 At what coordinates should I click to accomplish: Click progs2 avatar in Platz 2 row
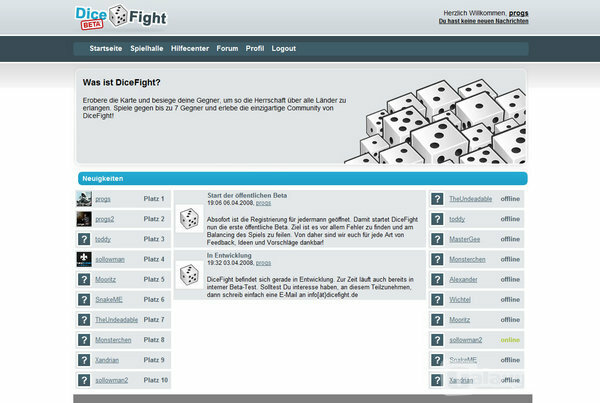point(84,219)
